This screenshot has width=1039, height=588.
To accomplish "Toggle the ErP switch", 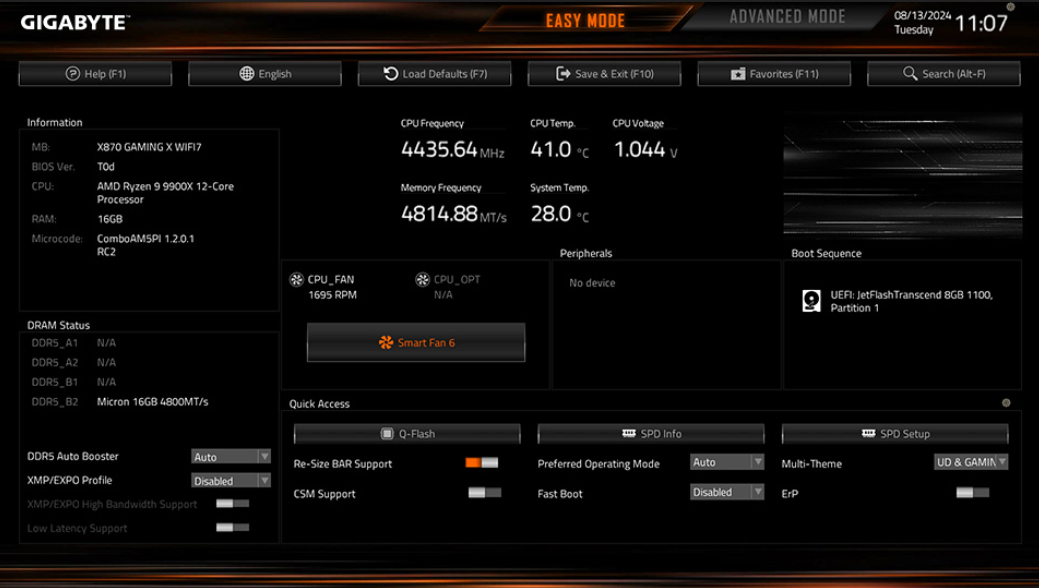I will (973, 493).
